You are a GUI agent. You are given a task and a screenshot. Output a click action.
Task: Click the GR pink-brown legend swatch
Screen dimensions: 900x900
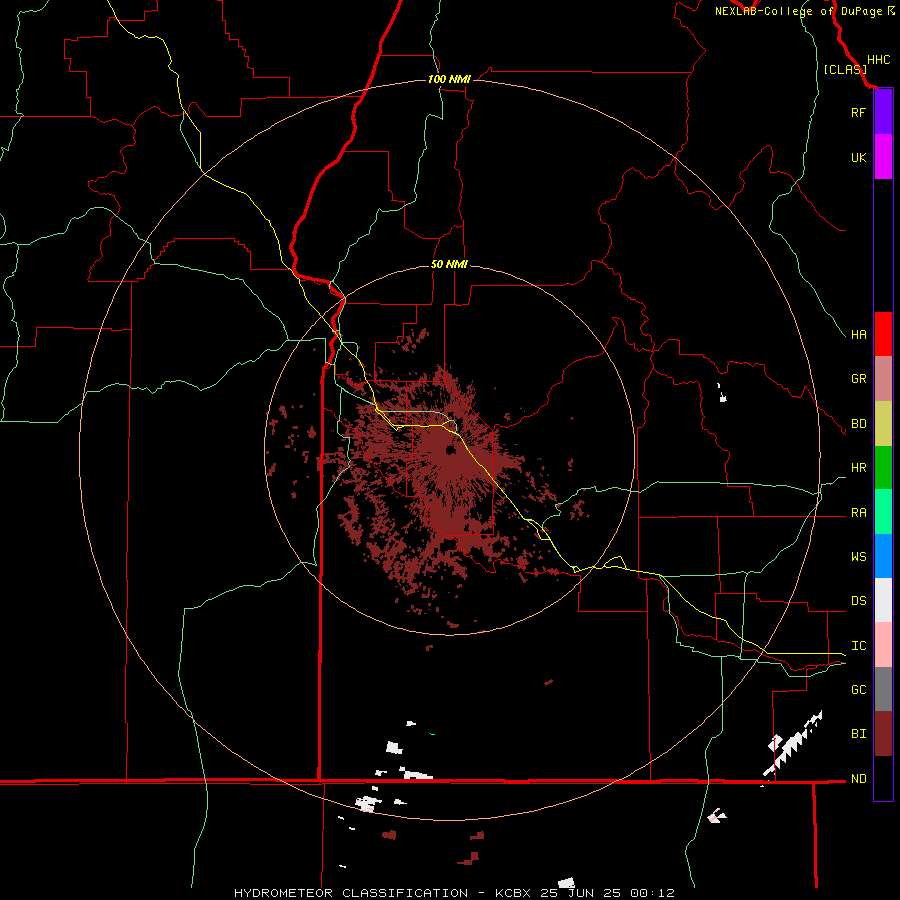tap(883, 379)
